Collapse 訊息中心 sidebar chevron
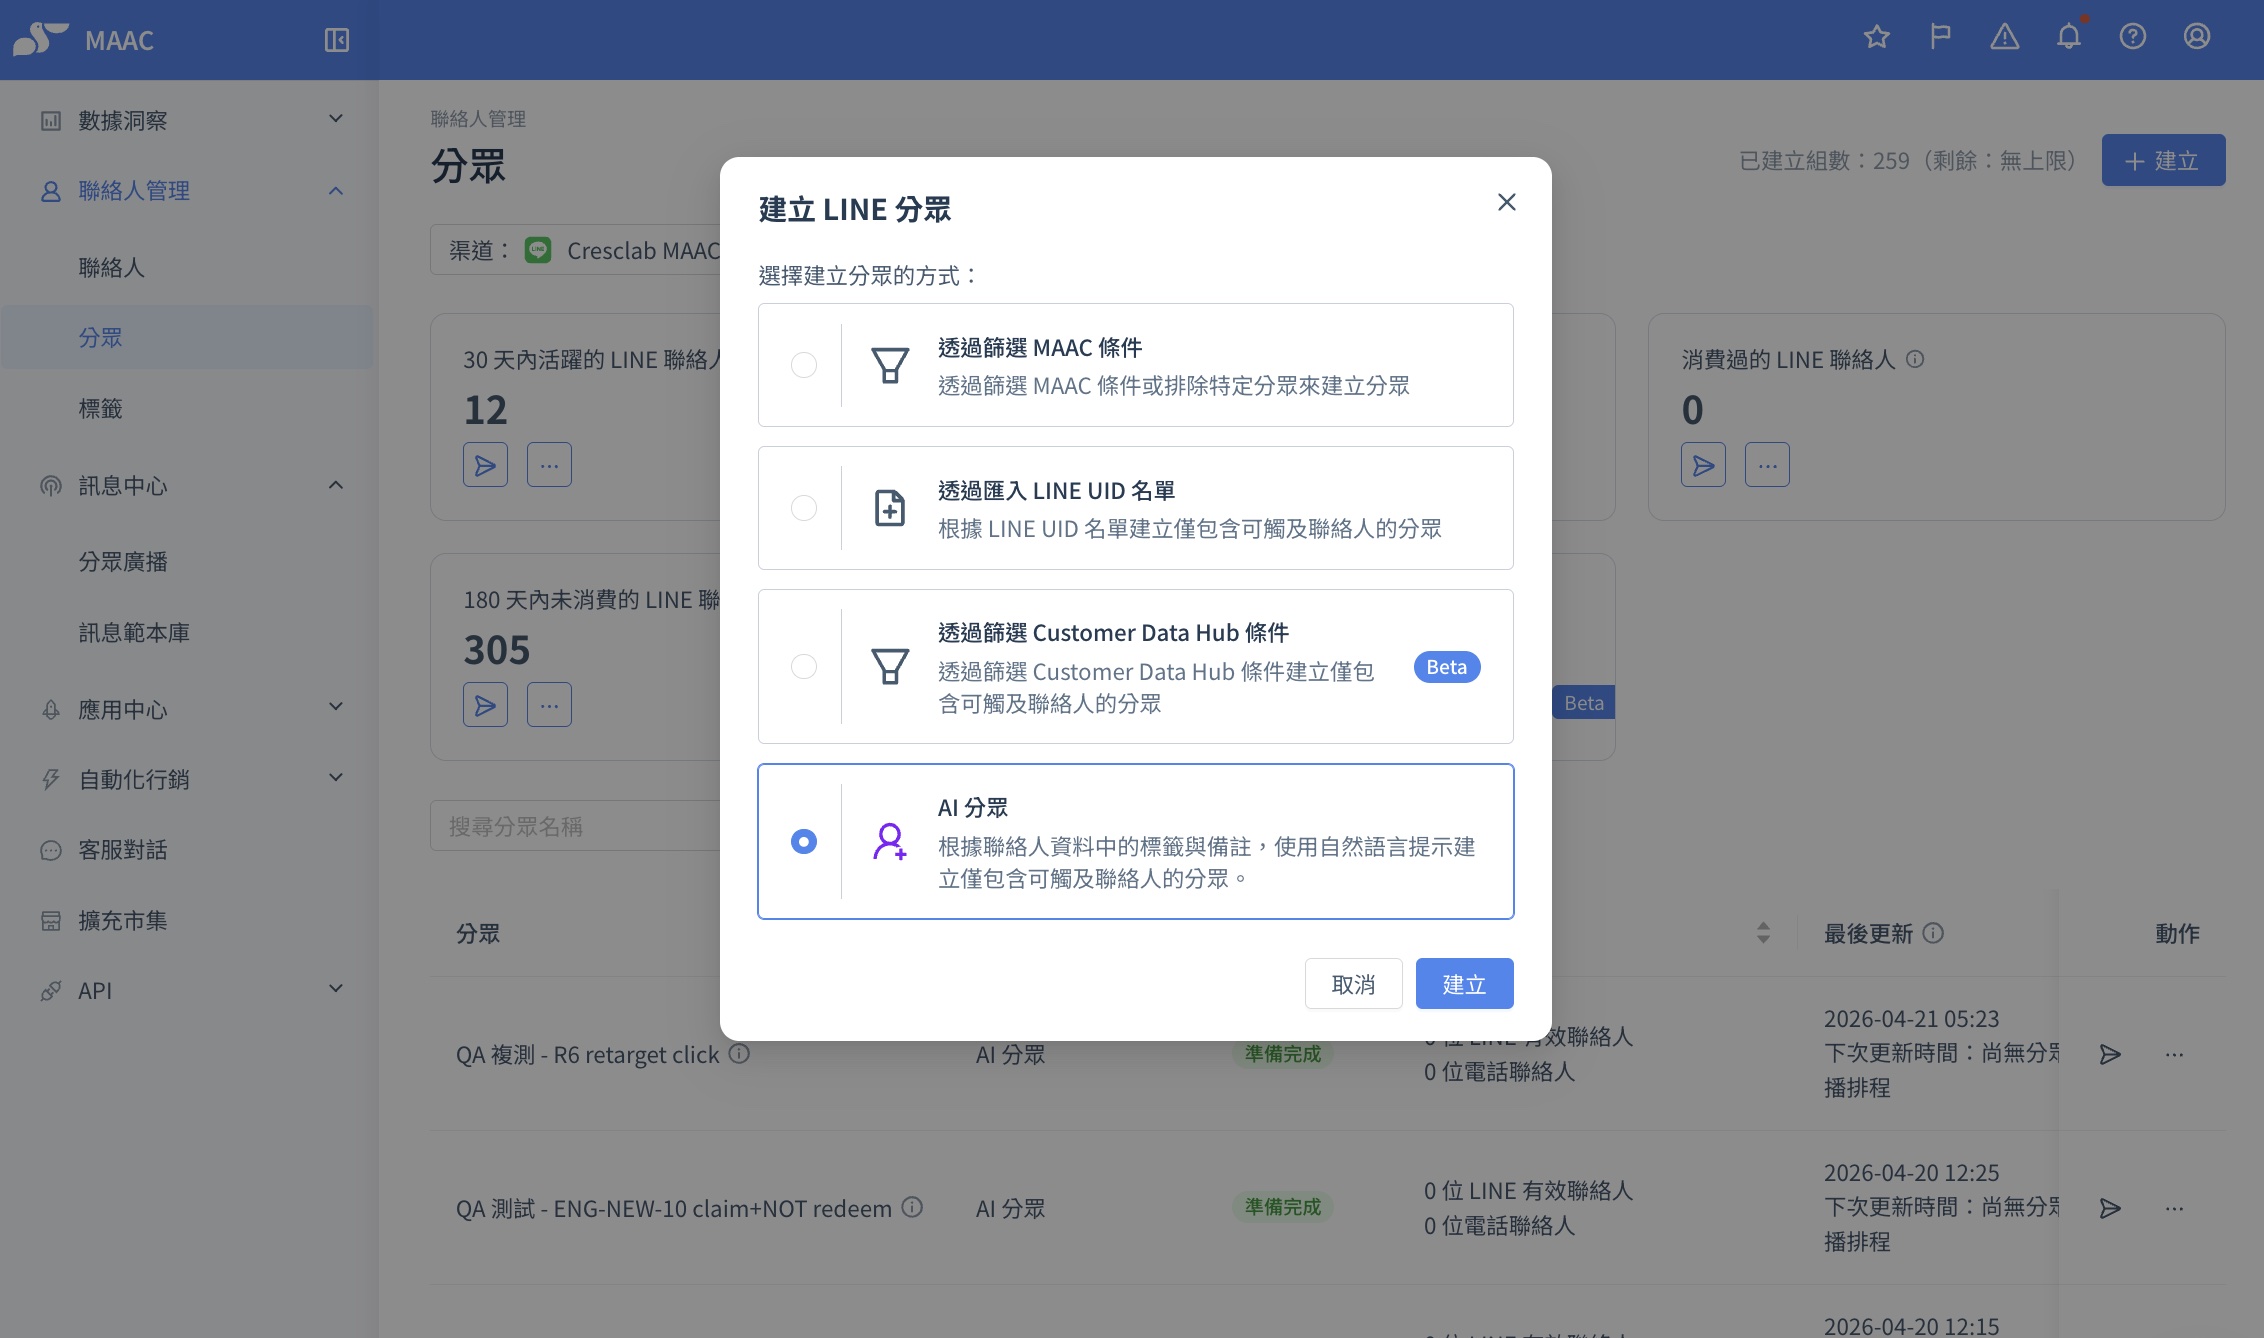 tap(336, 485)
